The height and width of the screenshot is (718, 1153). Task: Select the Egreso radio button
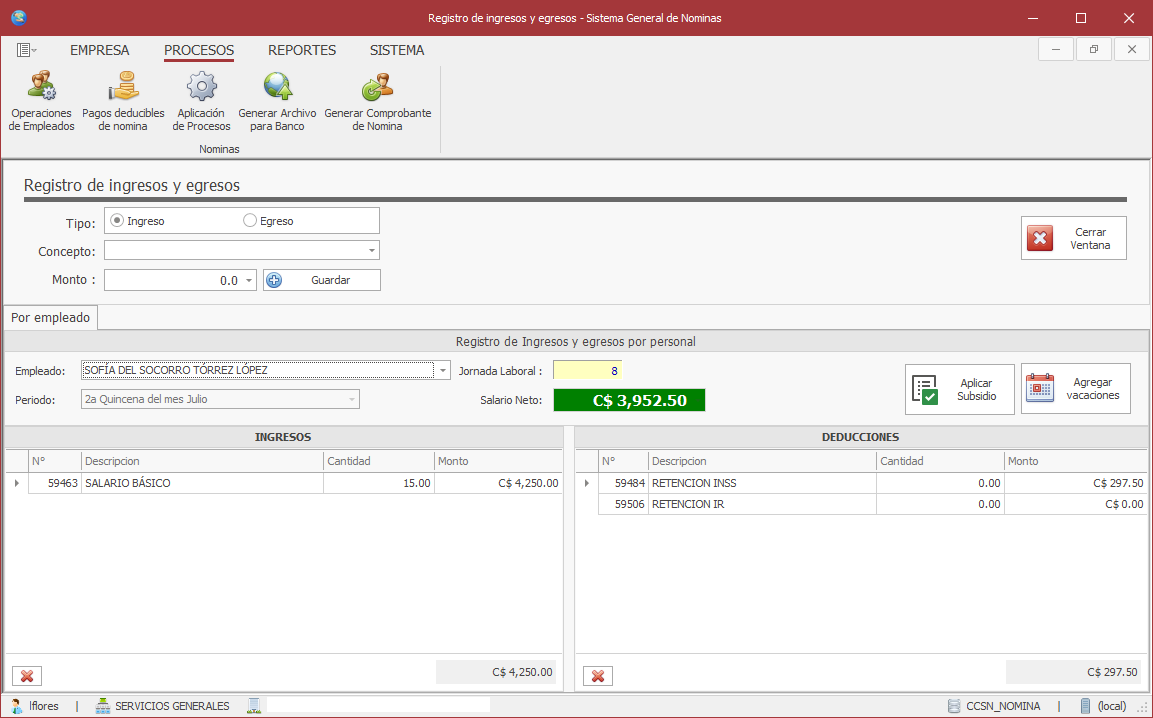250,221
